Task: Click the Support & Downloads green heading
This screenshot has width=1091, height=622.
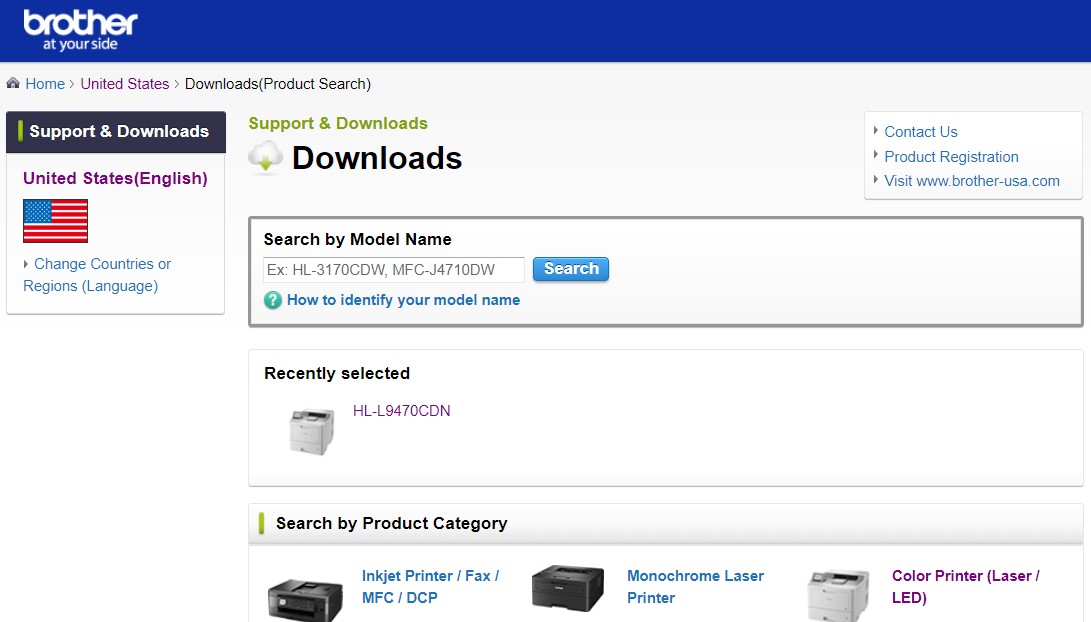Action: (x=338, y=123)
